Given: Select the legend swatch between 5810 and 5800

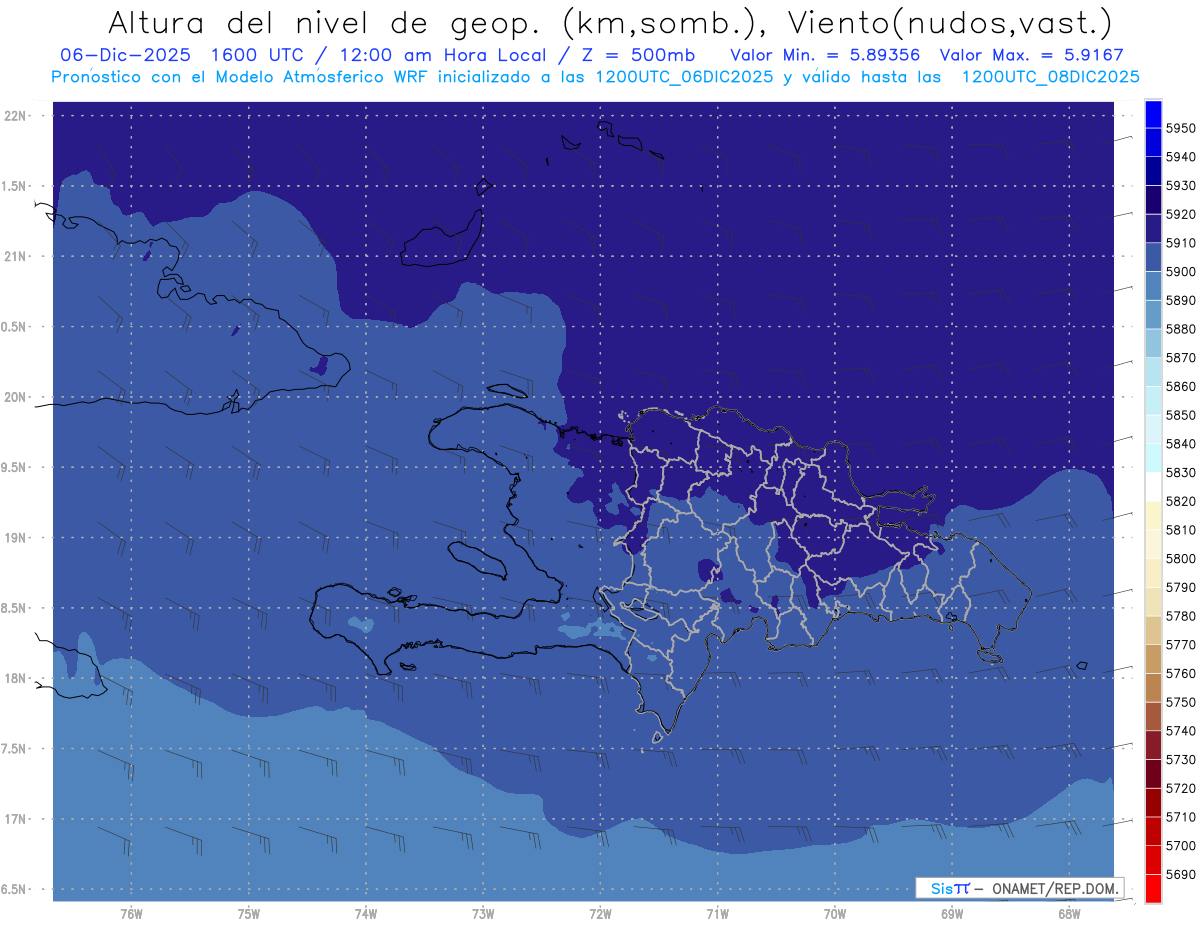Looking at the screenshot, I should coord(1152,544).
